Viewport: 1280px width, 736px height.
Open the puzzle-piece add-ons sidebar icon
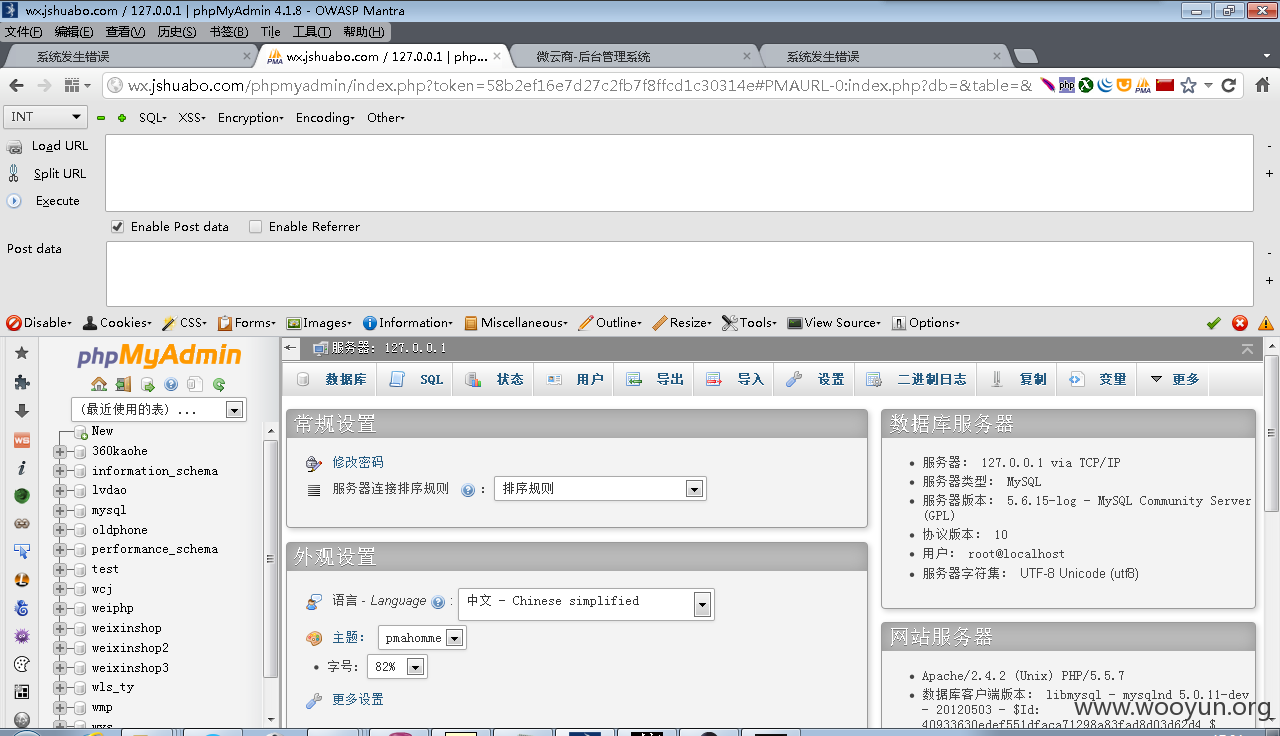point(21,382)
